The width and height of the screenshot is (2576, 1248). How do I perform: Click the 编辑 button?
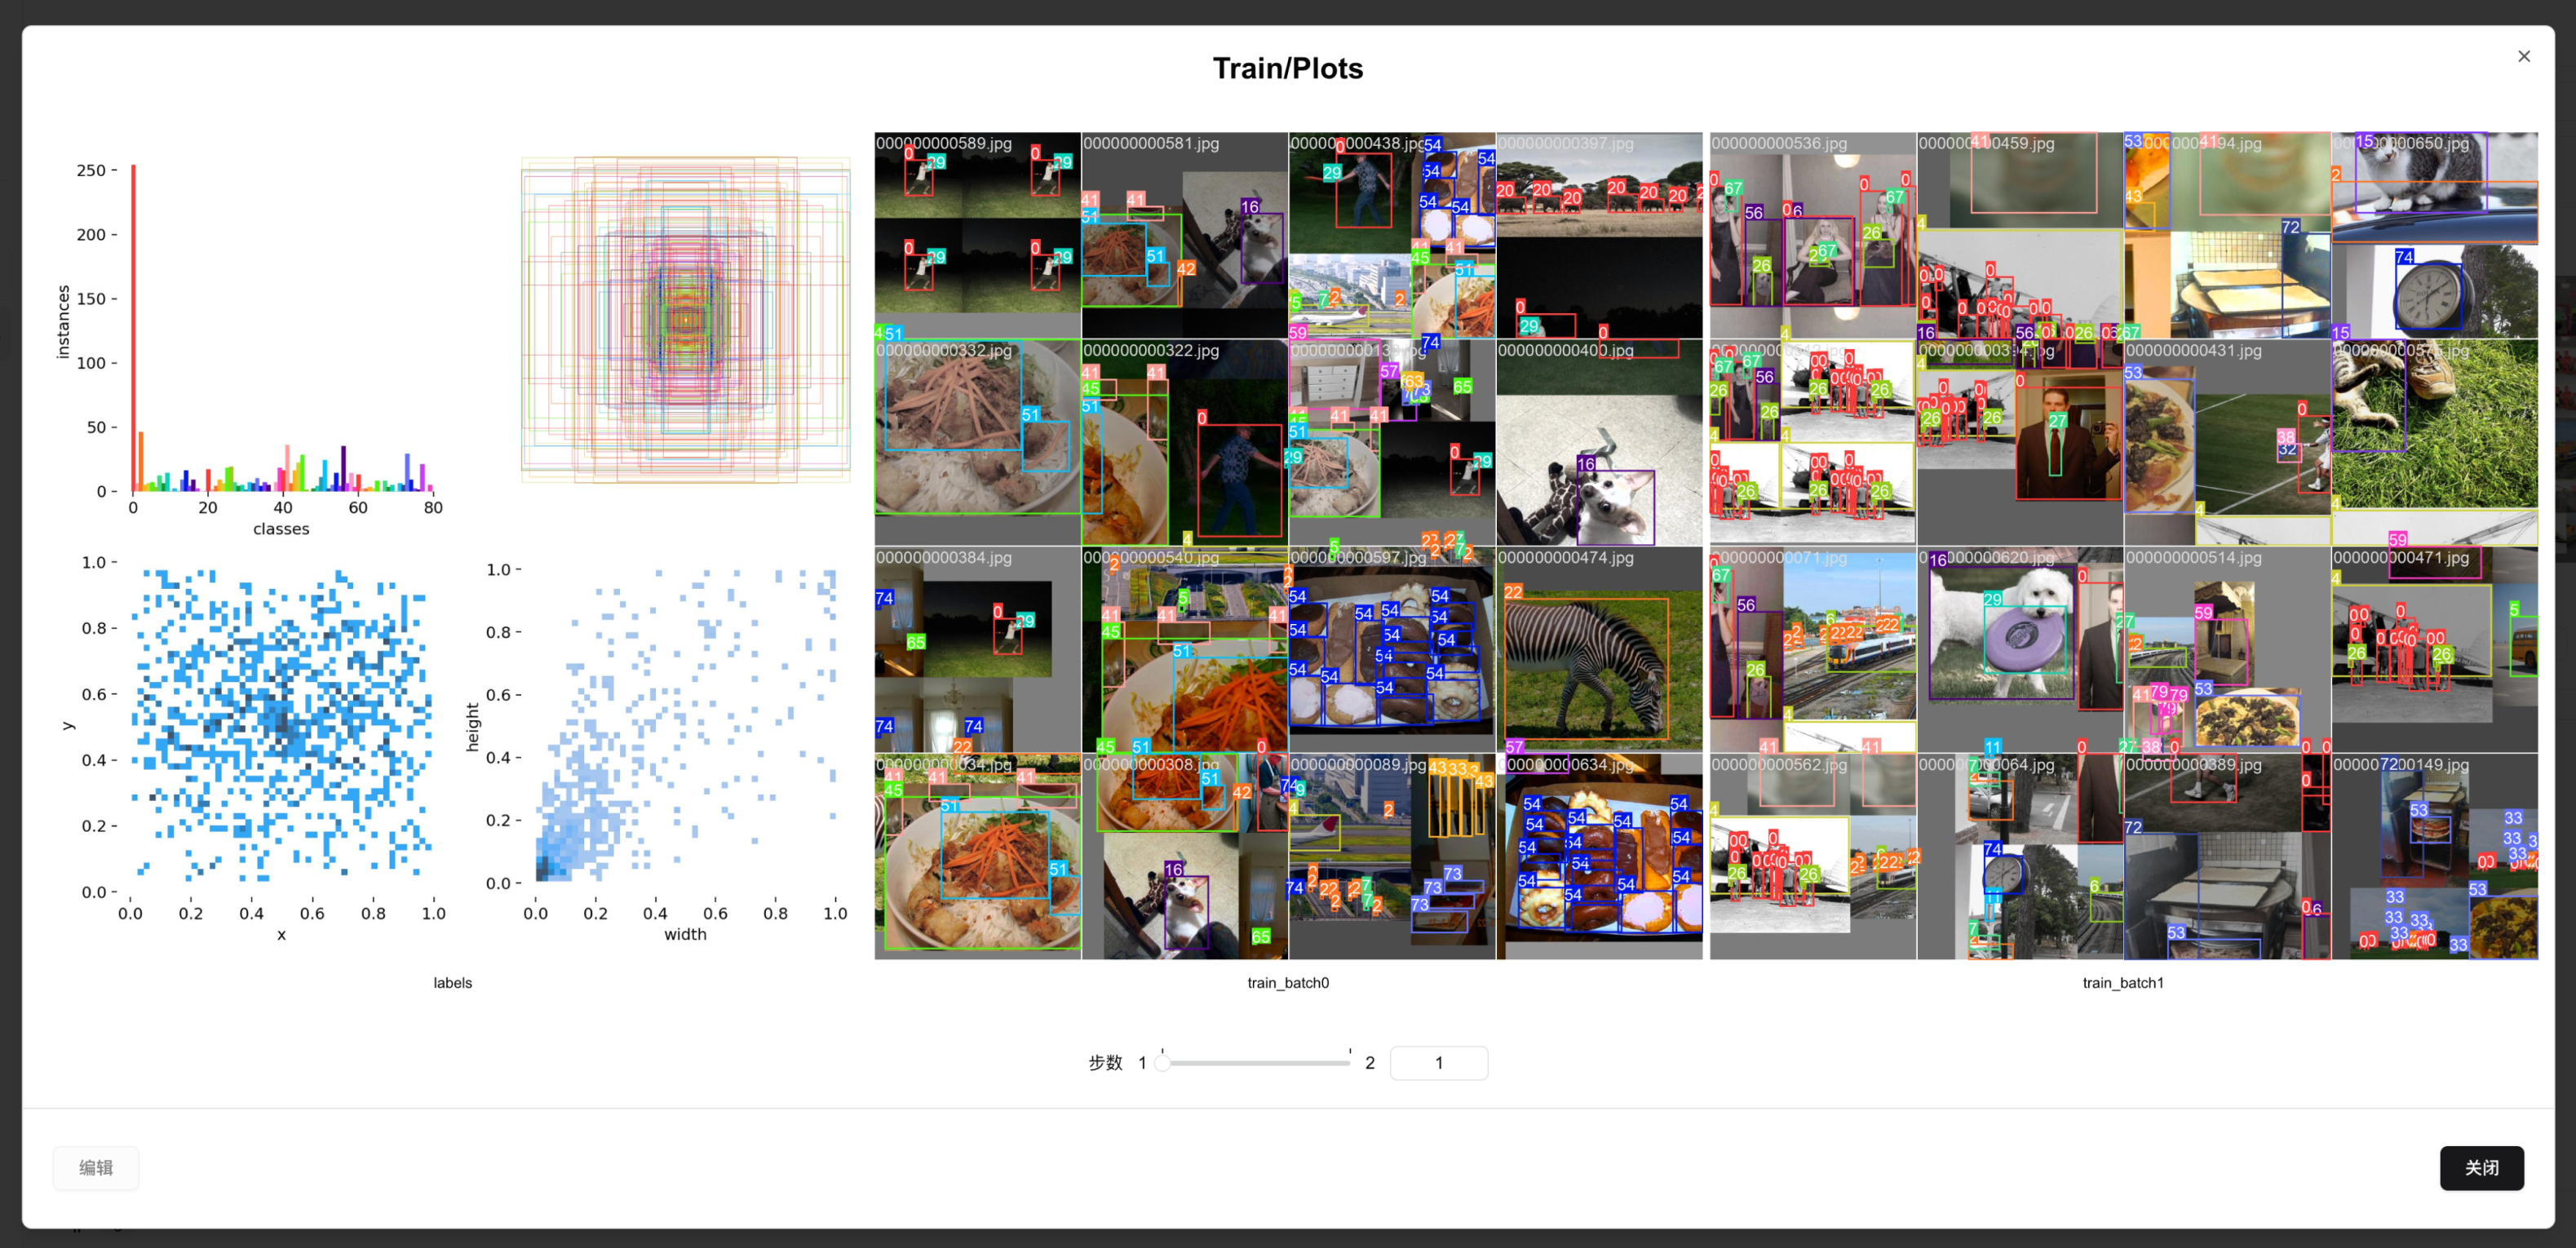pos(96,1167)
